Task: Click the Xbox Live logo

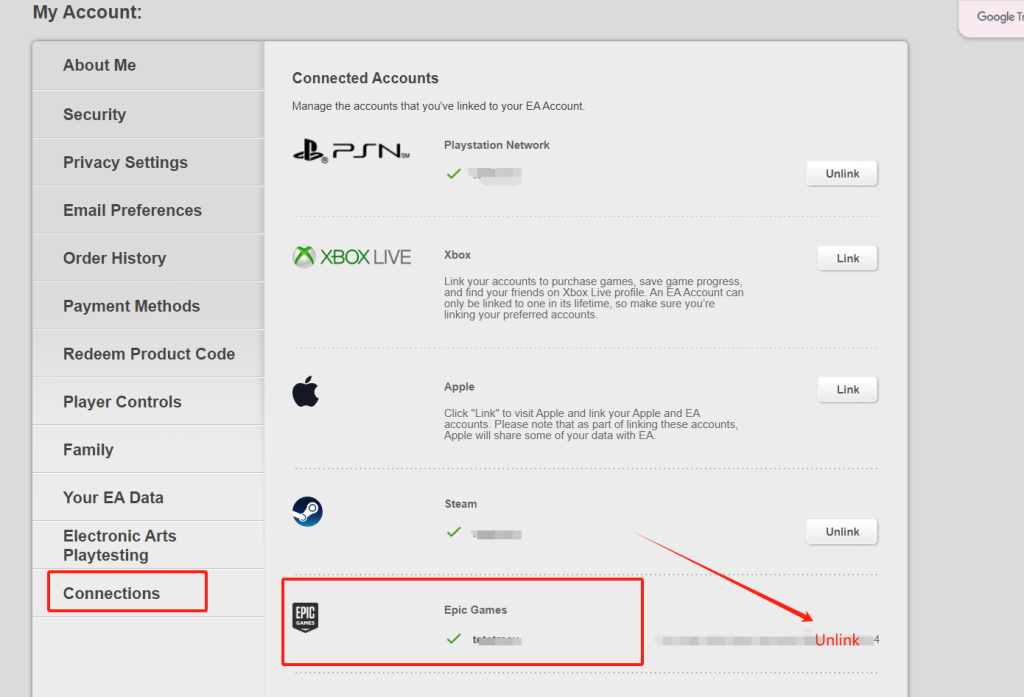Action: click(352, 257)
